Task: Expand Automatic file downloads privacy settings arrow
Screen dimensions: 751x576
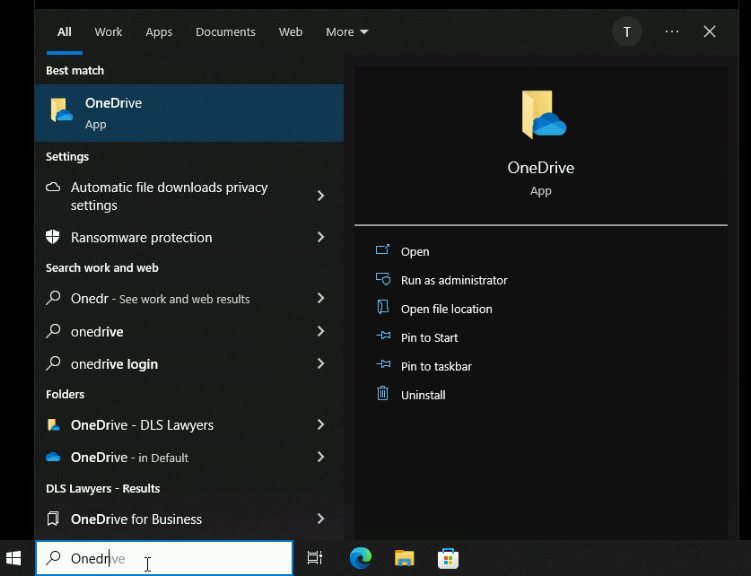Action: click(x=321, y=196)
